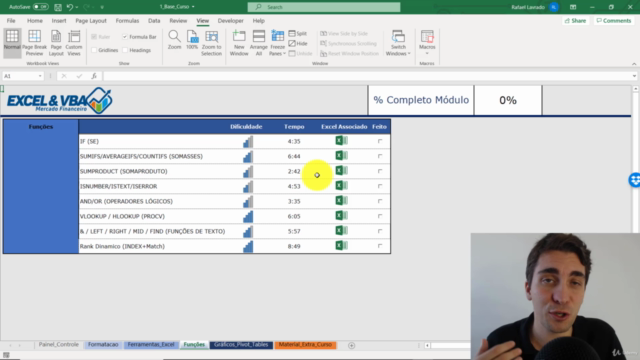The image size is (640, 360).
Task: Open a New Window
Action: coord(239,43)
